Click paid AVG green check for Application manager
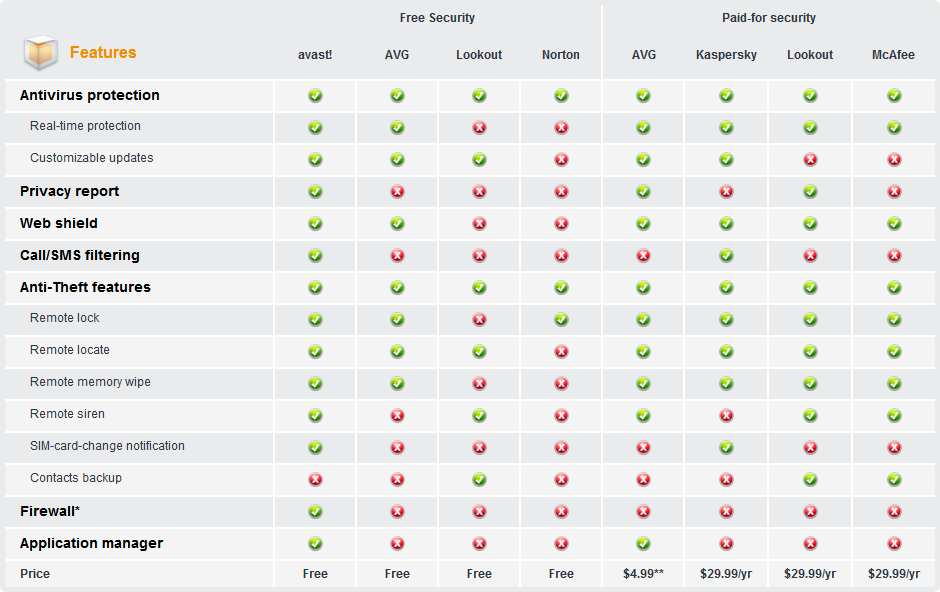The image size is (940, 592). point(643,544)
